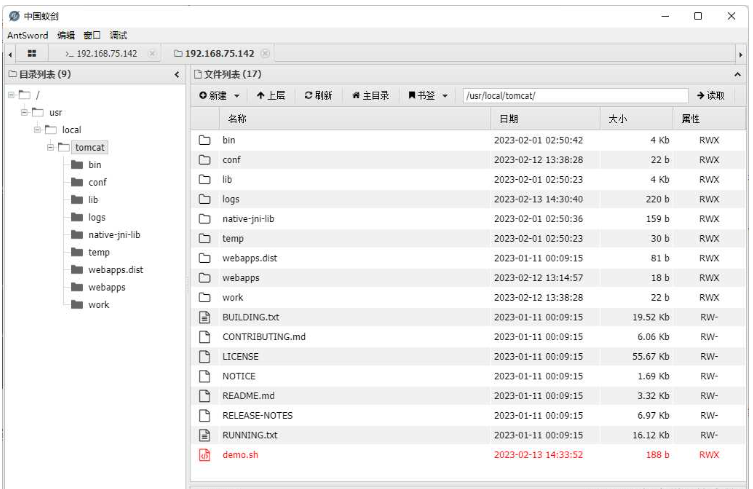The height and width of the screenshot is (489, 753).
Task: Collapse the 文件列表 panel
Action: (x=737, y=74)
